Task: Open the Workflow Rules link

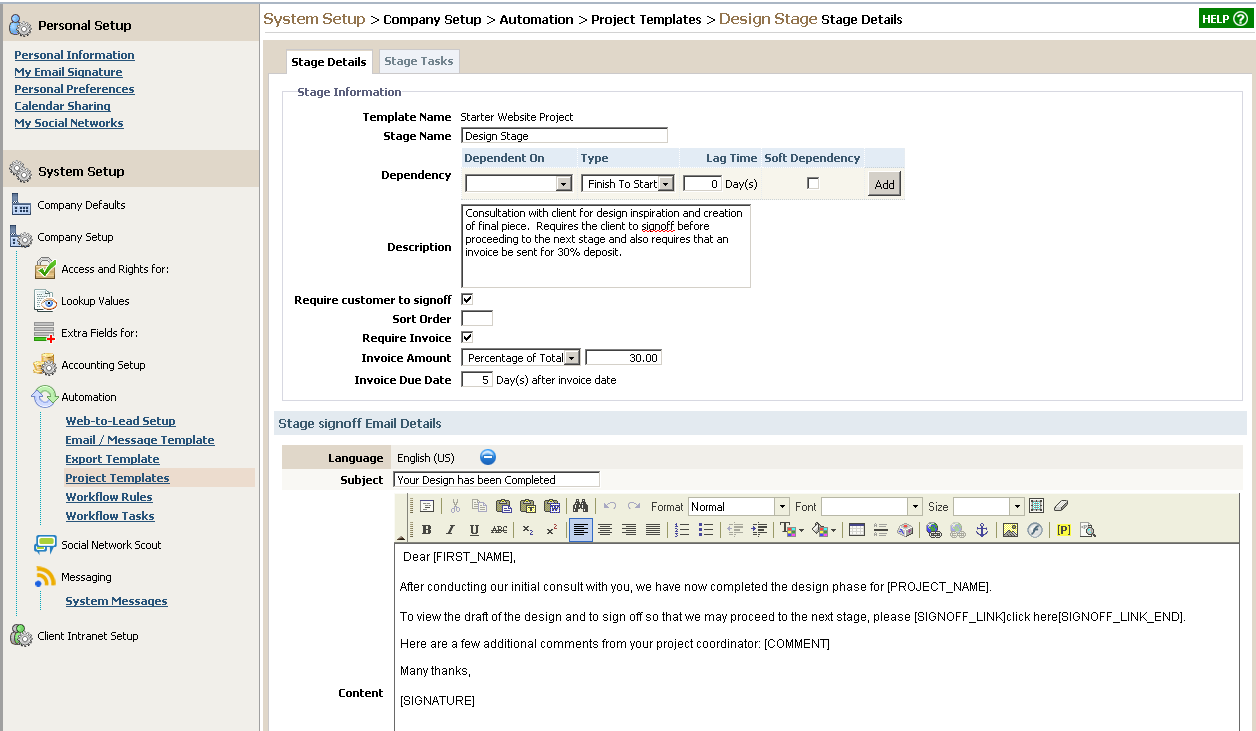Action: coord(109,496)
